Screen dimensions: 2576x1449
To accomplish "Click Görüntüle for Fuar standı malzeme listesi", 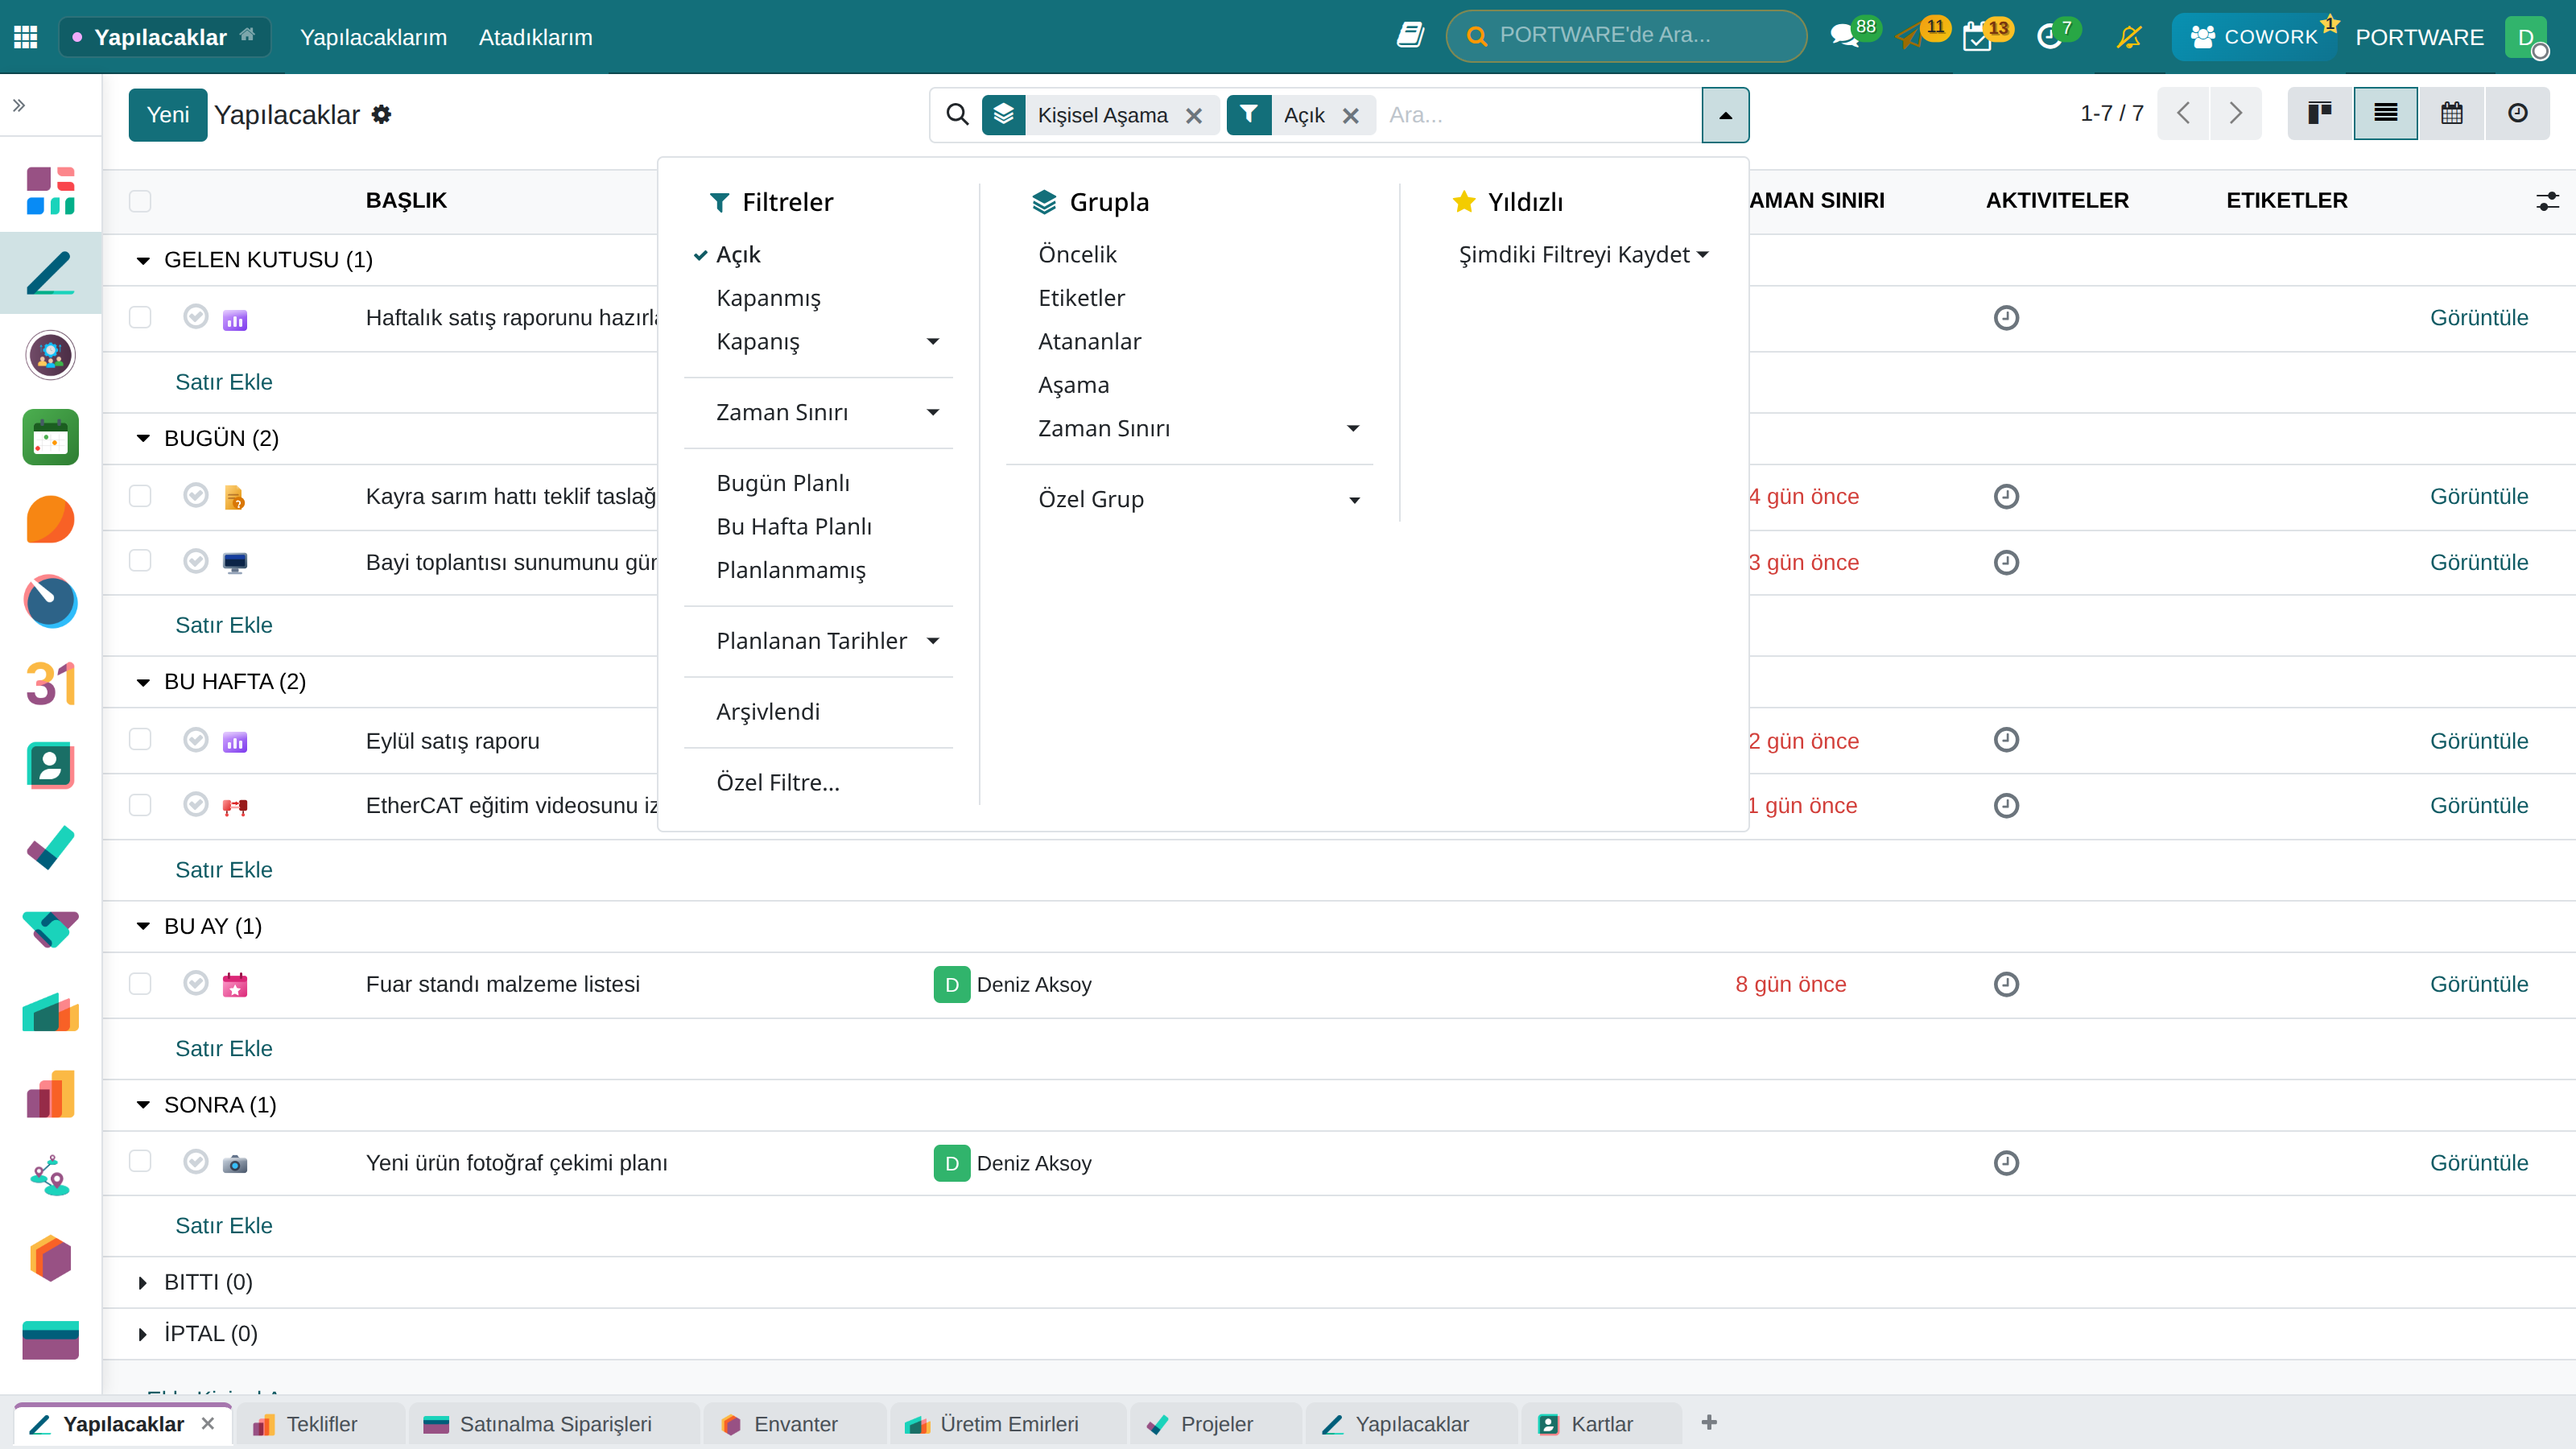I will point(2479,984).
